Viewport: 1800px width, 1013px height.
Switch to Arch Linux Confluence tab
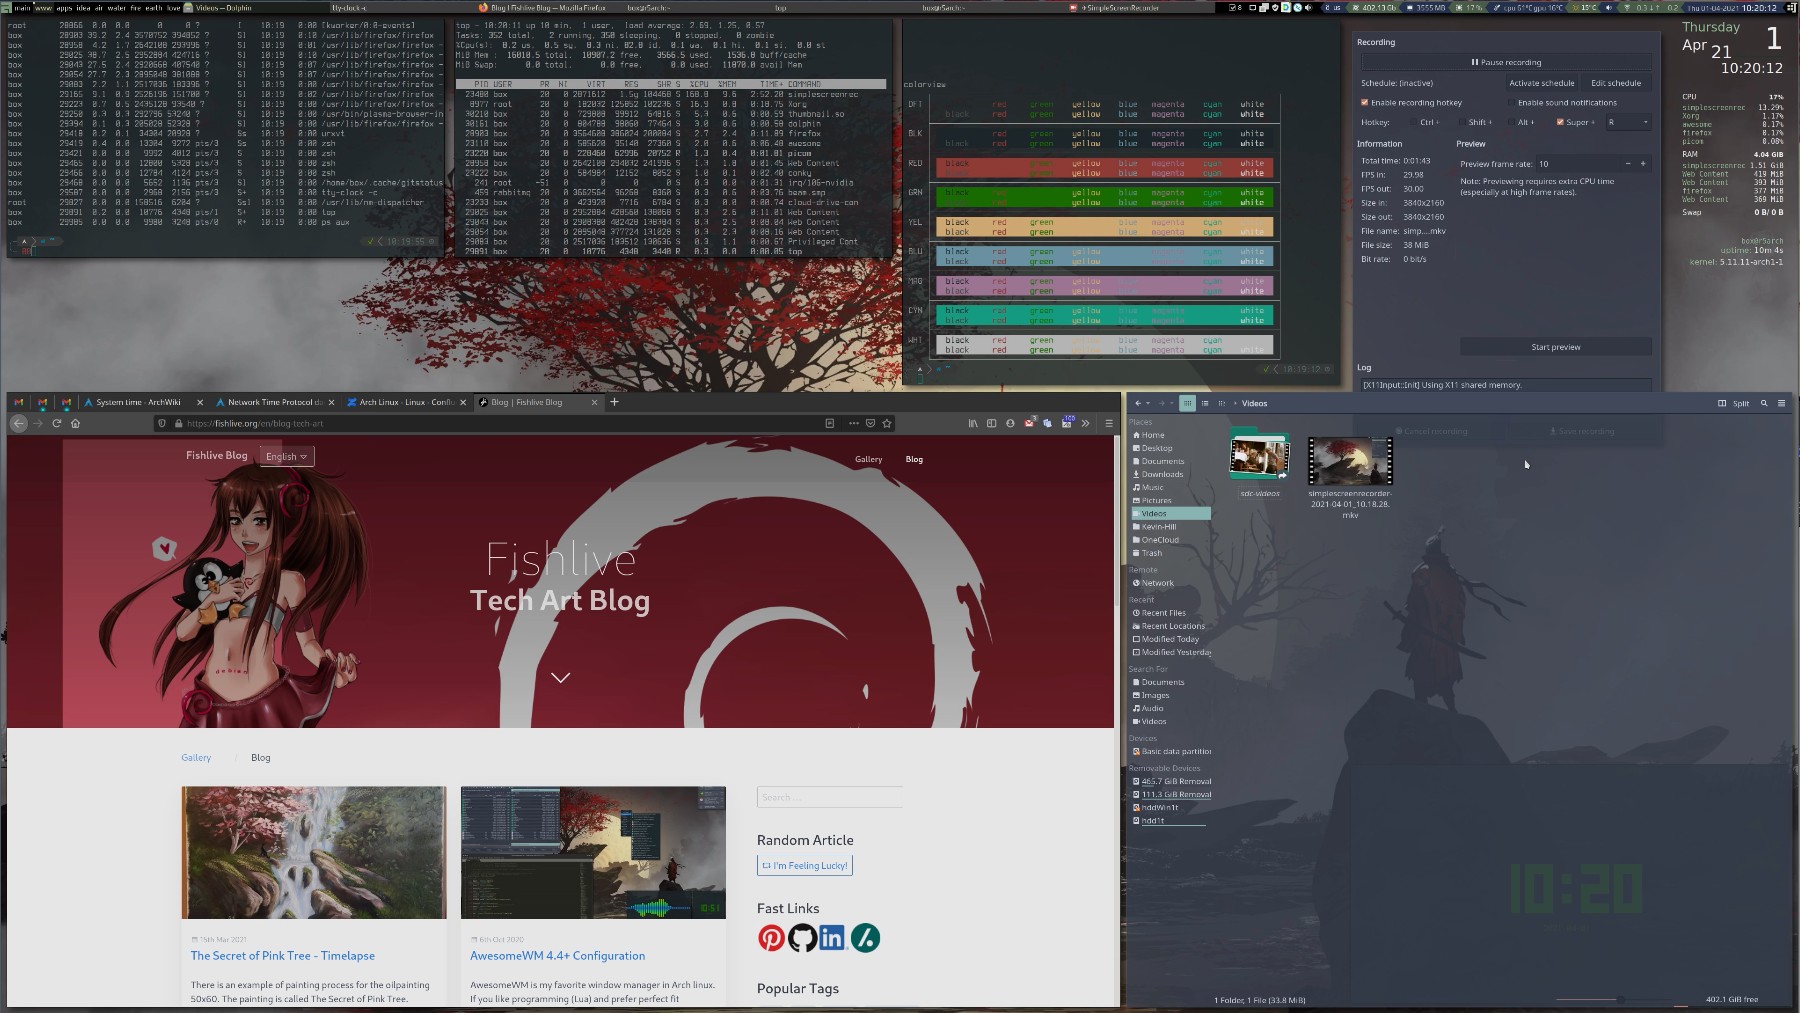[x=407, y=402]
